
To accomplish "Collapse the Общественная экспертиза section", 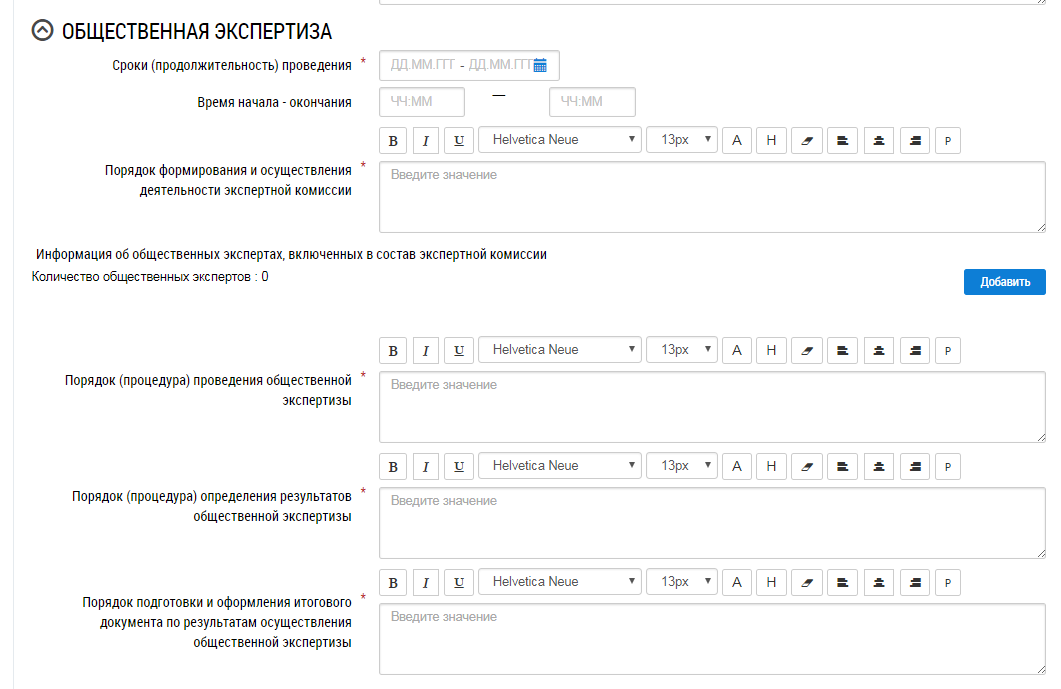I will point(42,31).
